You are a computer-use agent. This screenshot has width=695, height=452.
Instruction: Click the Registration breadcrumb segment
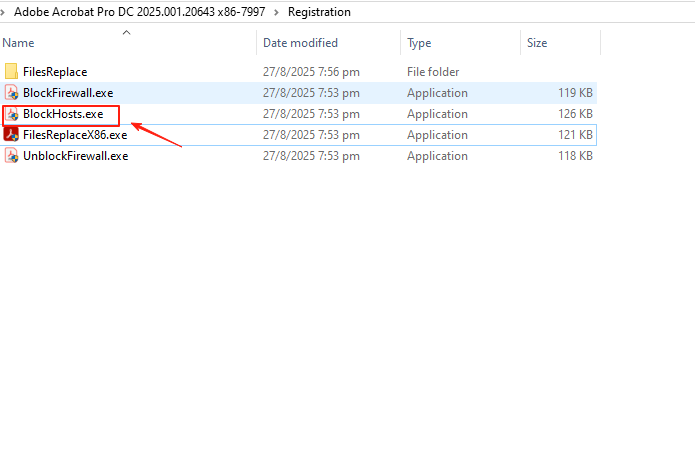[x=319, y=12]
